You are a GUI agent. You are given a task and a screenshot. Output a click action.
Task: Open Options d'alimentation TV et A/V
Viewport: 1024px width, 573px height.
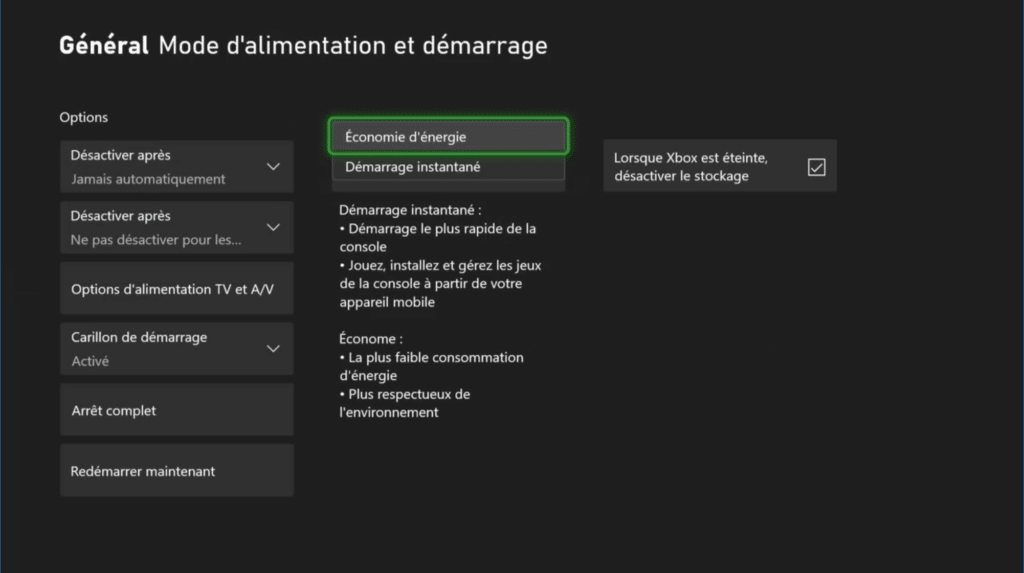[x=176, y=289]
